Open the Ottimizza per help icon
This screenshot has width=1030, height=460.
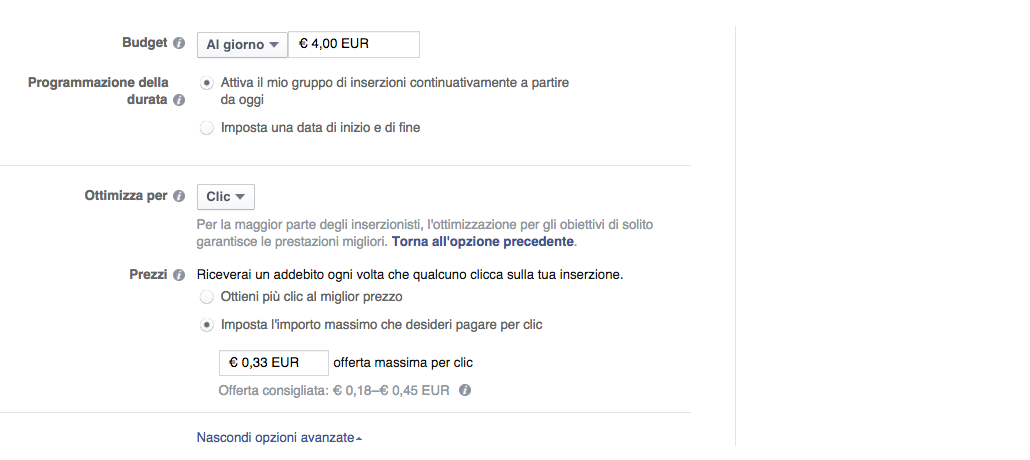(x=179, y=197)
